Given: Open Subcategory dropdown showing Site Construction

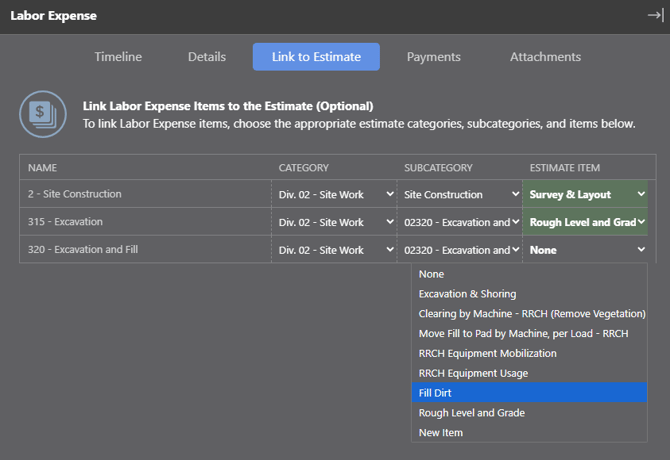Looking at the screenshot, I should 460,194.
